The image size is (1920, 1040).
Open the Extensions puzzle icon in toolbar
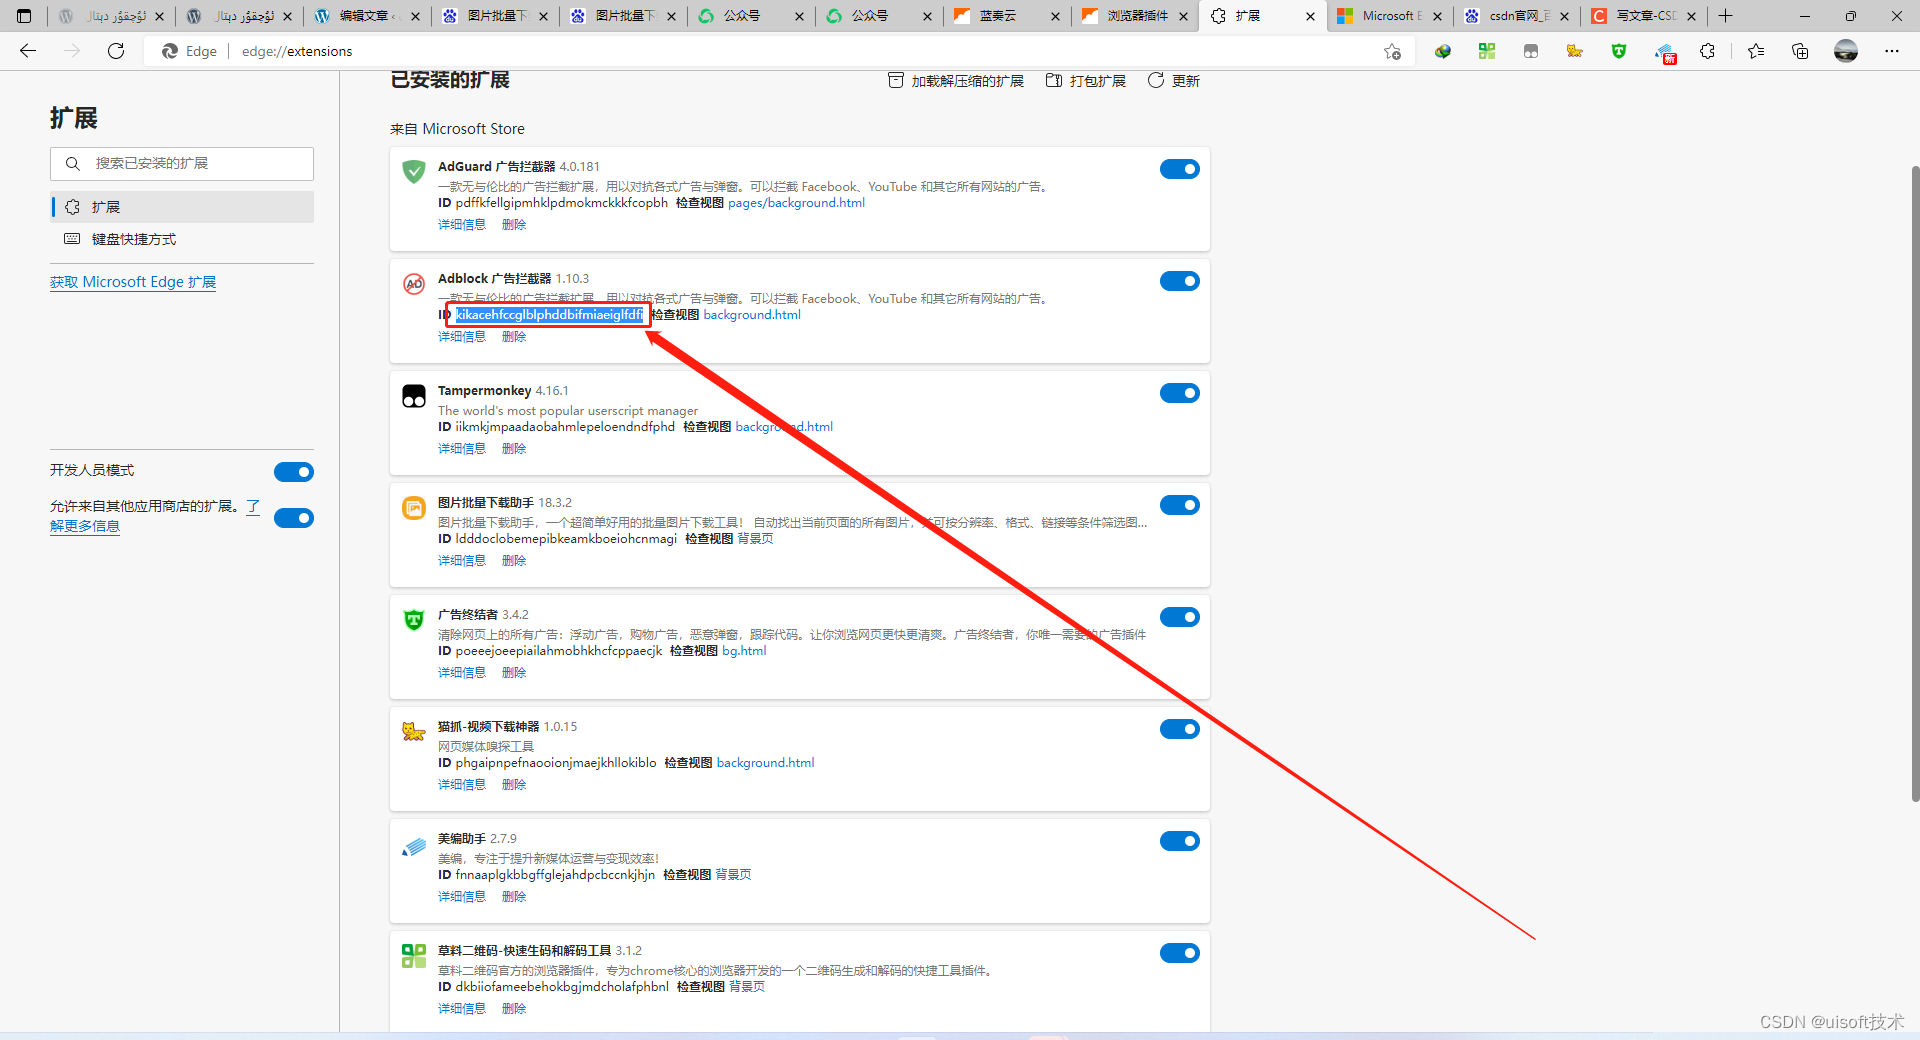point(1708,51)
